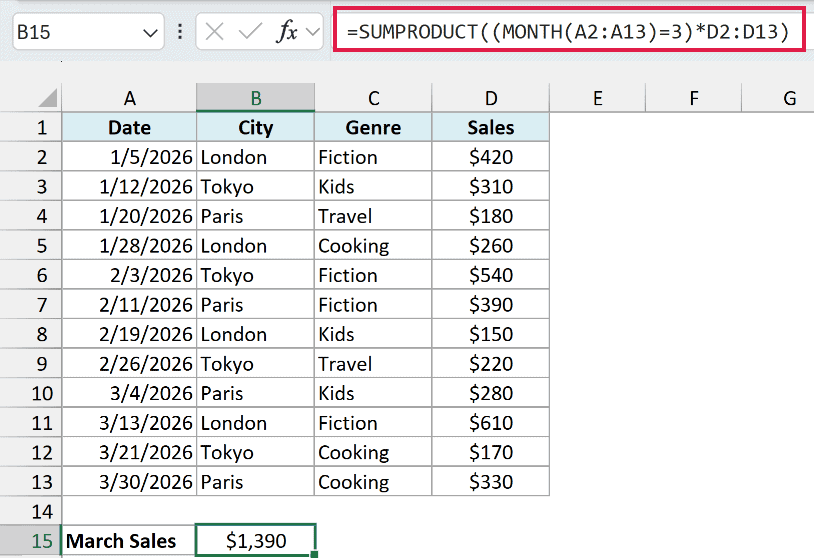The width and height of the screenshot is (814, 558).
Task: Confirm formula with the checkmark icon
Action: pos(250,32)
